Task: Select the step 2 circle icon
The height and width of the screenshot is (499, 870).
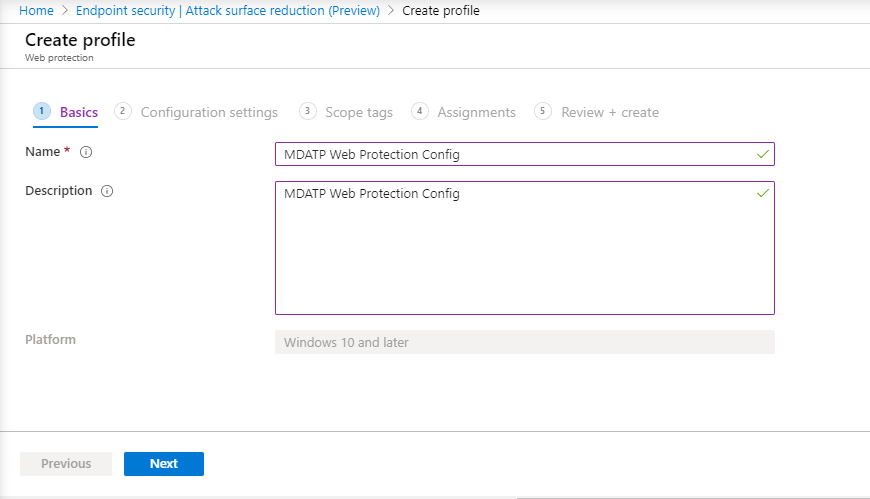Action: tap(123, 111)
